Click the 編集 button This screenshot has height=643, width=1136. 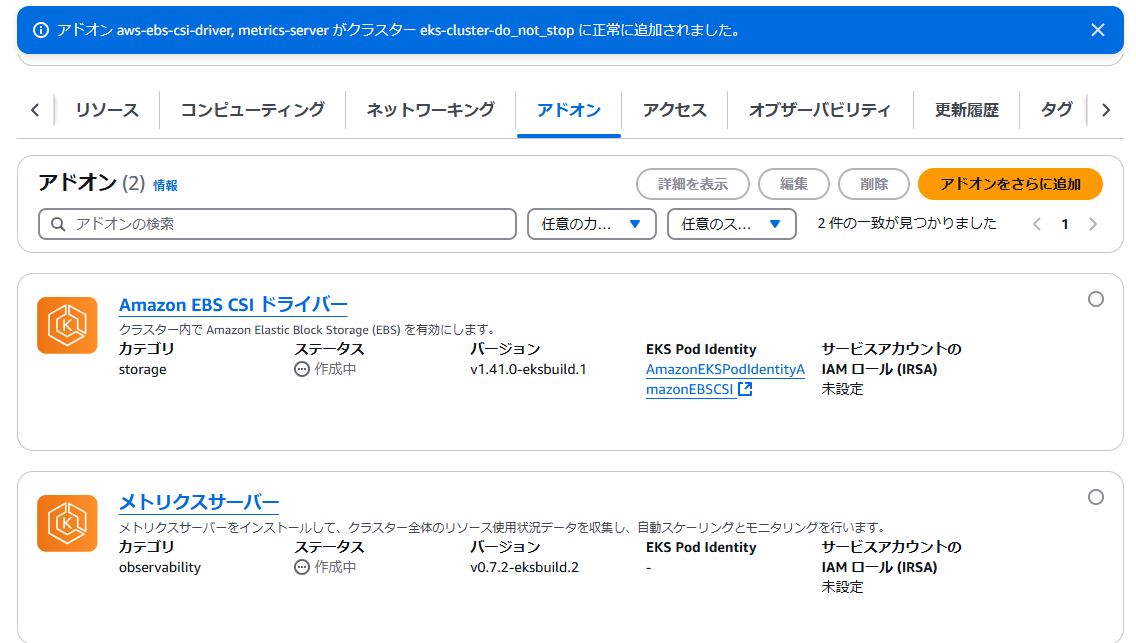point(793,184)
